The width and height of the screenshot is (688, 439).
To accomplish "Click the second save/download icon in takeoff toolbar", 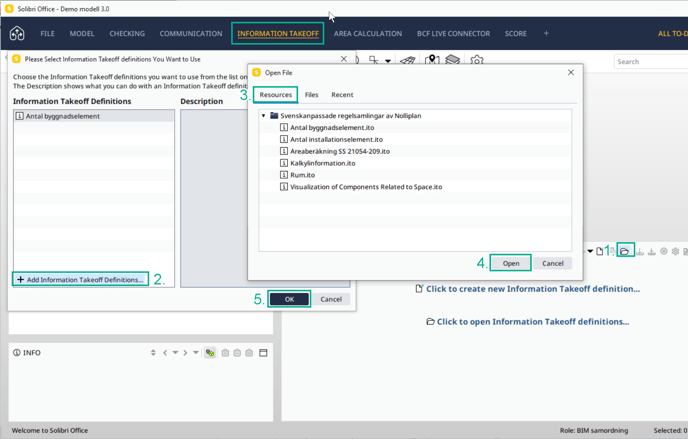I will [652, 251].
